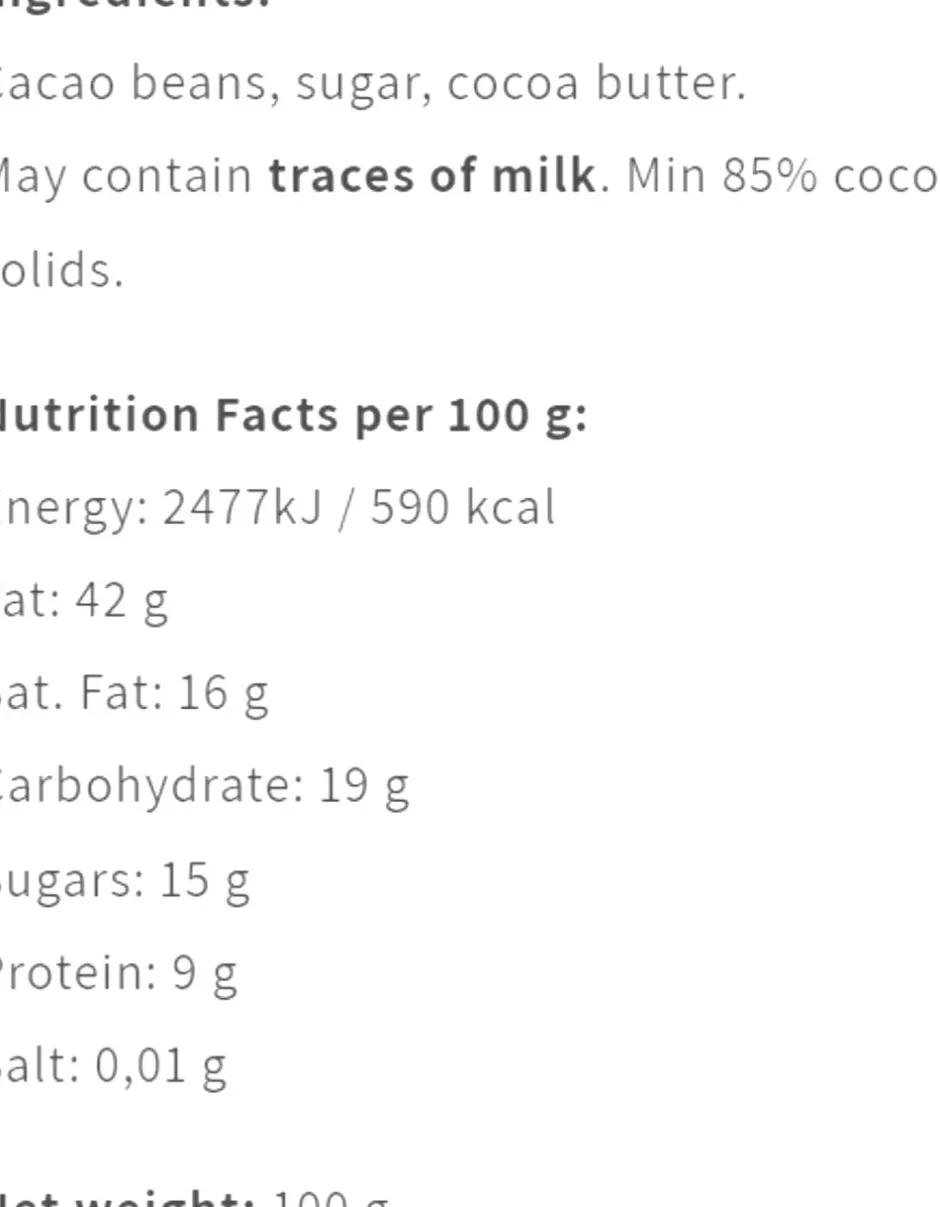The image size is (940, 1207).
Task: Click the 'Cacao beans' ingredient text
Action: [x=137, y=84]
